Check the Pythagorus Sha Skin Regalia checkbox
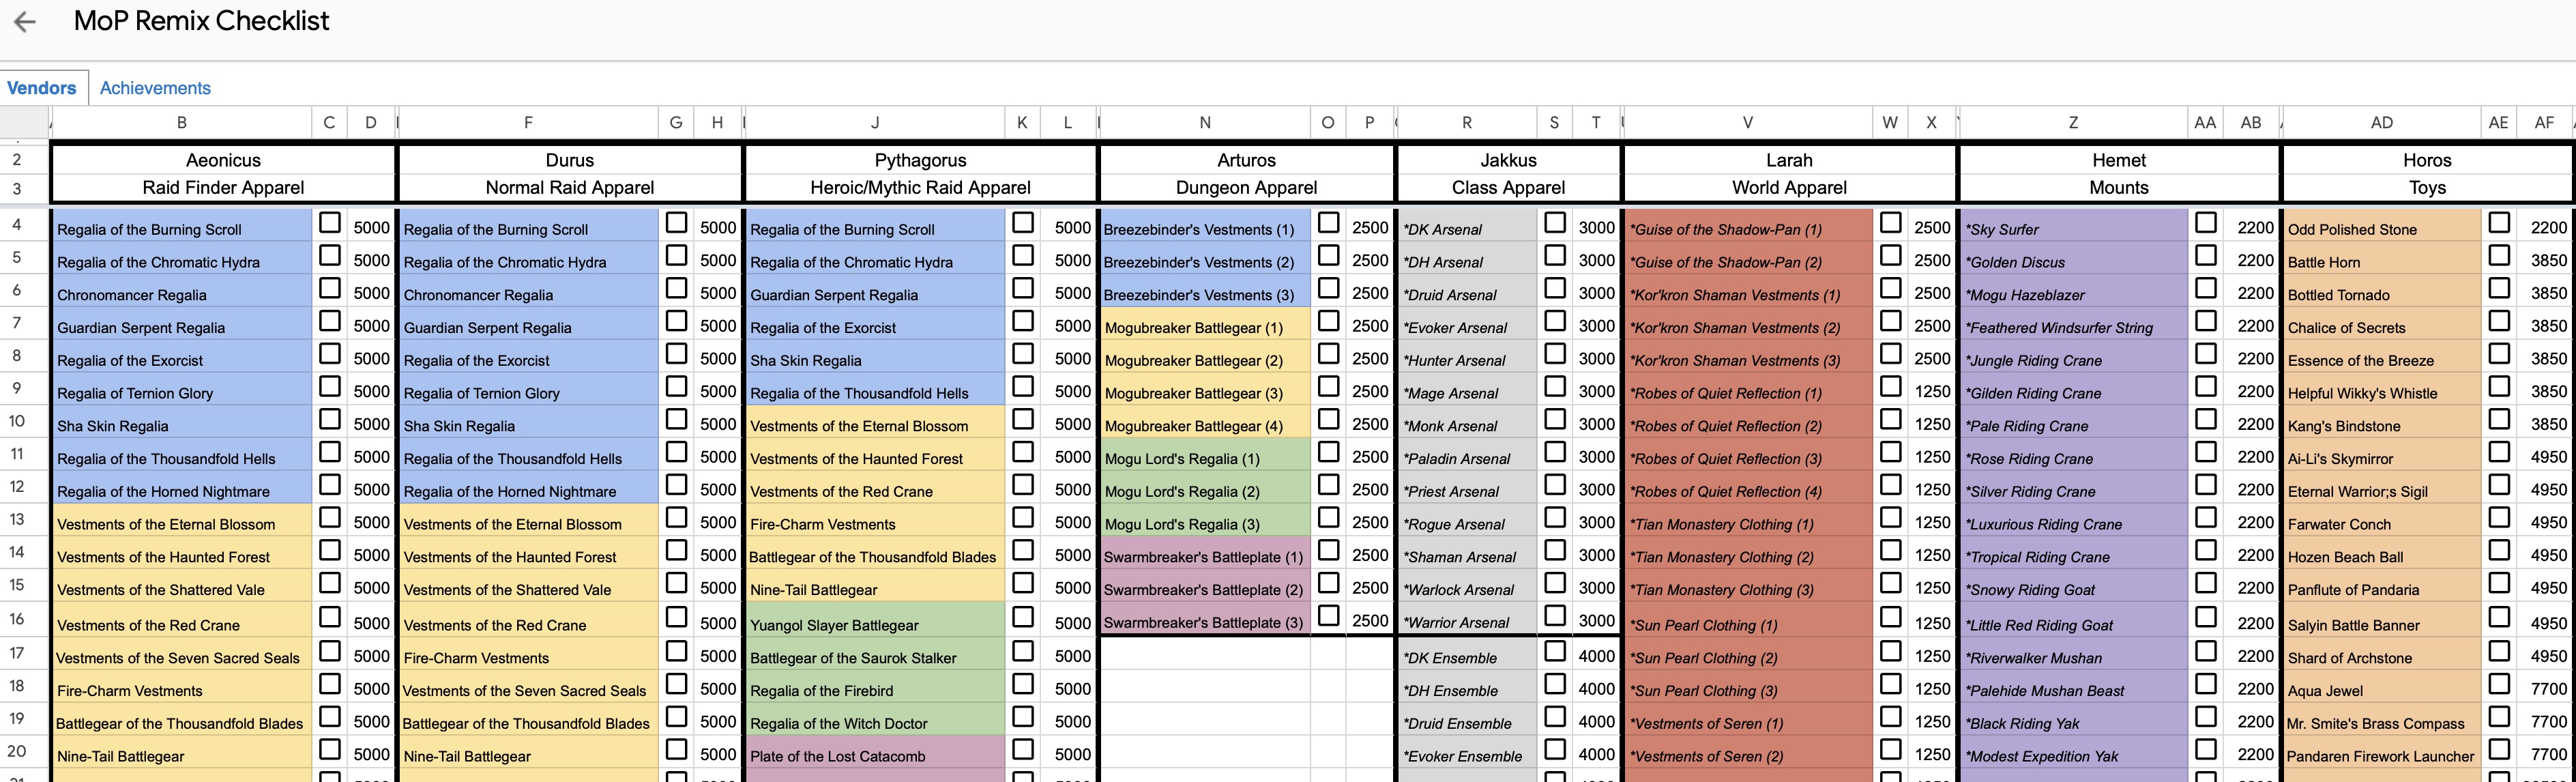This screenshot has width=2576, height=782. 1022,354
